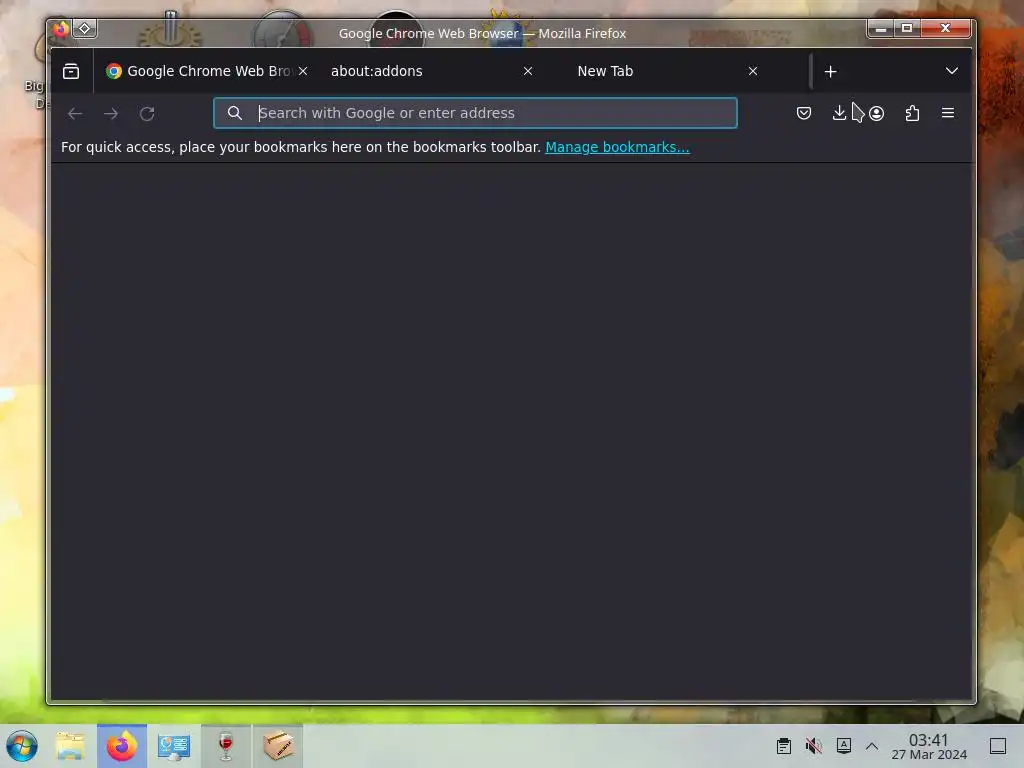This screenshot has width=1024, height=768.
Task: Open the Firefox account menu
Action: point(876,113)
